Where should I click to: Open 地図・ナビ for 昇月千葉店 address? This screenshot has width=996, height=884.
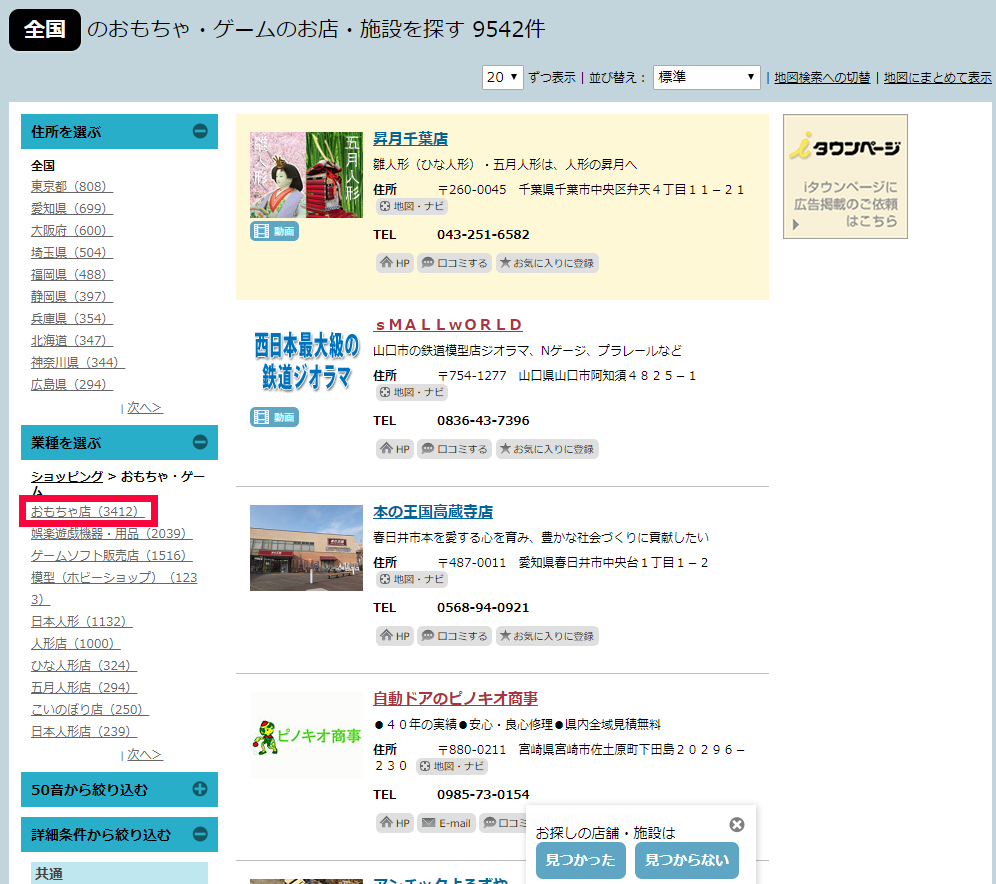(x=412, y=207)
